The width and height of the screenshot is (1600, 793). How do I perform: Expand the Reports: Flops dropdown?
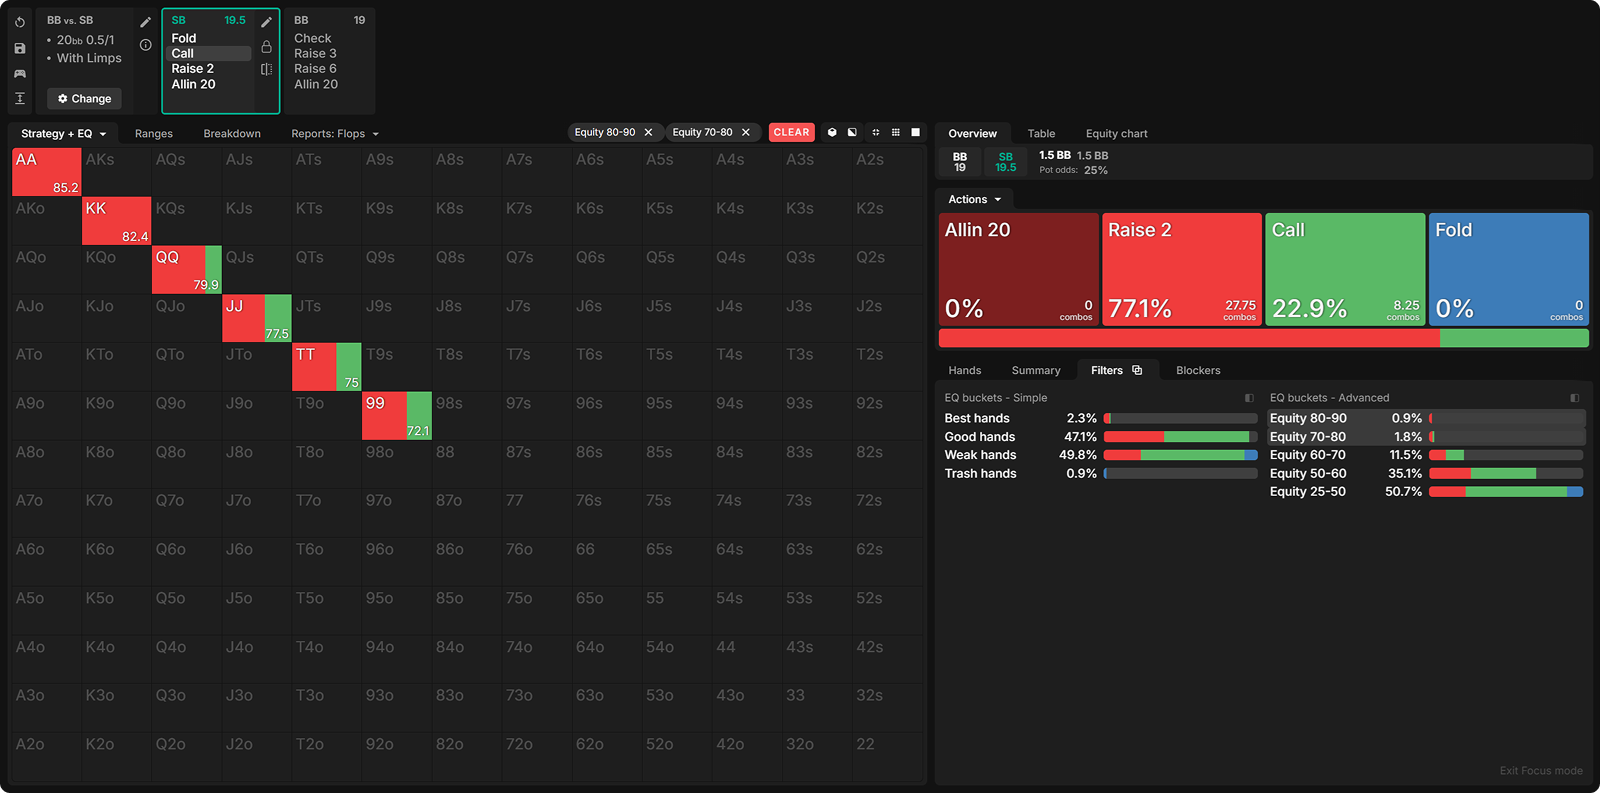click(335, 133)
